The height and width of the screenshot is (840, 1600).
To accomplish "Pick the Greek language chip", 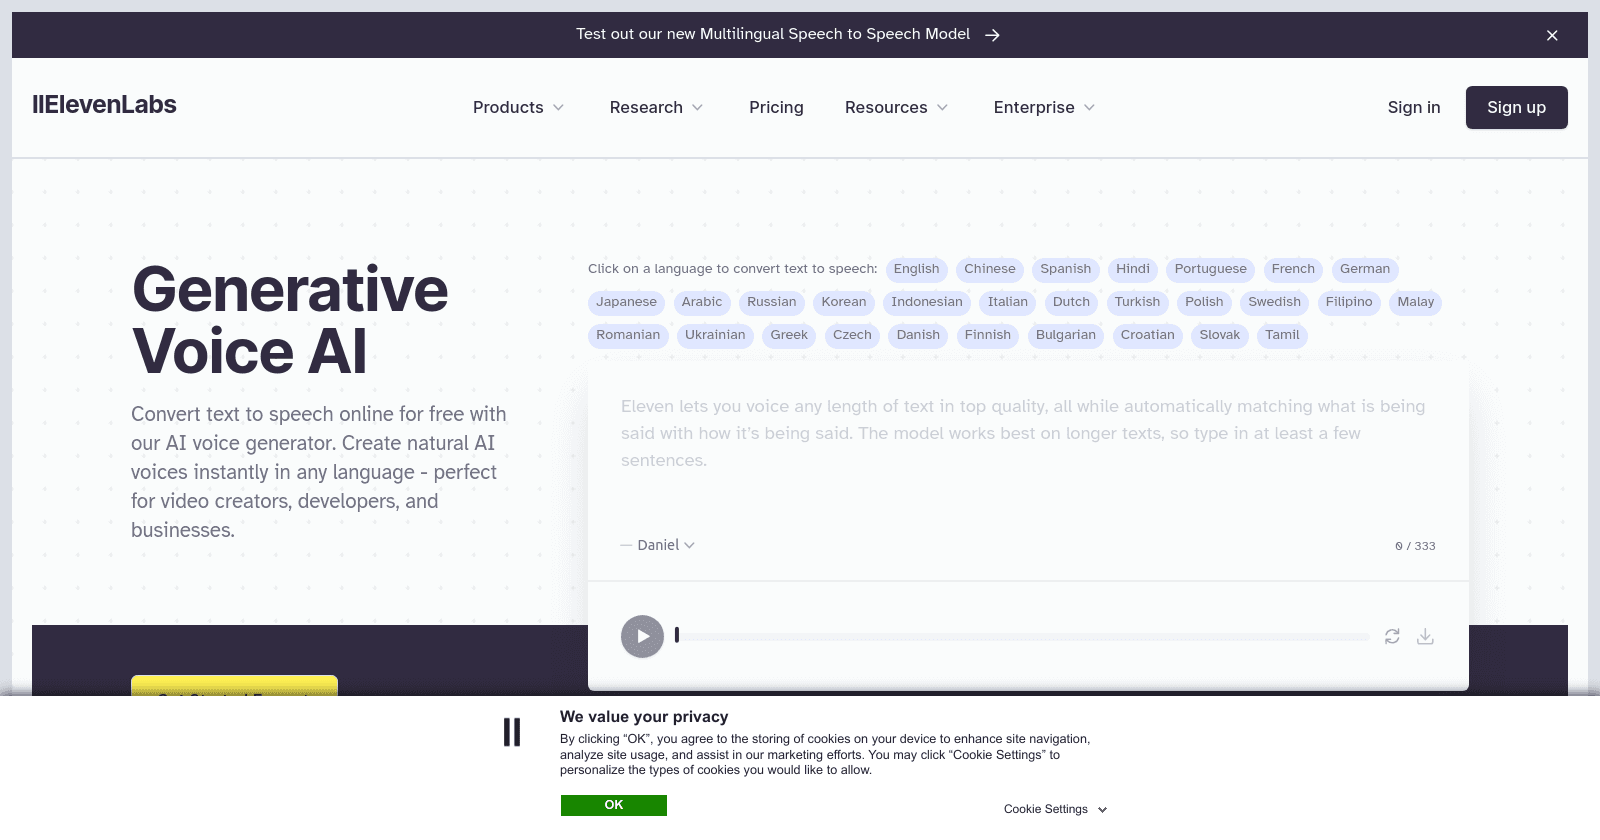I will coord(789,335).
